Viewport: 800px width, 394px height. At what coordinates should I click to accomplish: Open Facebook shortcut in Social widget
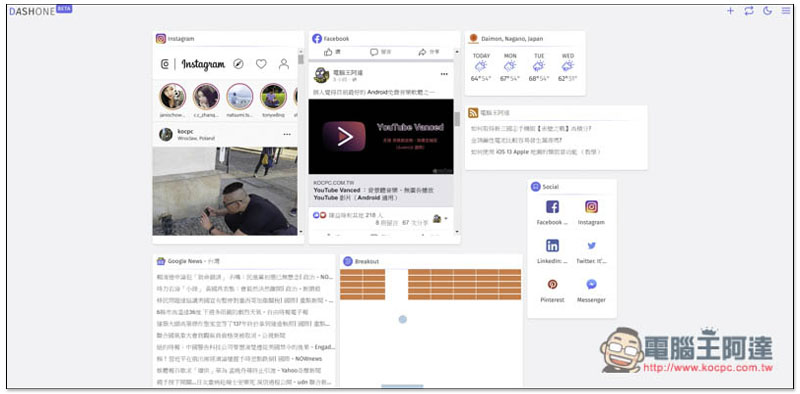point(552,212)
